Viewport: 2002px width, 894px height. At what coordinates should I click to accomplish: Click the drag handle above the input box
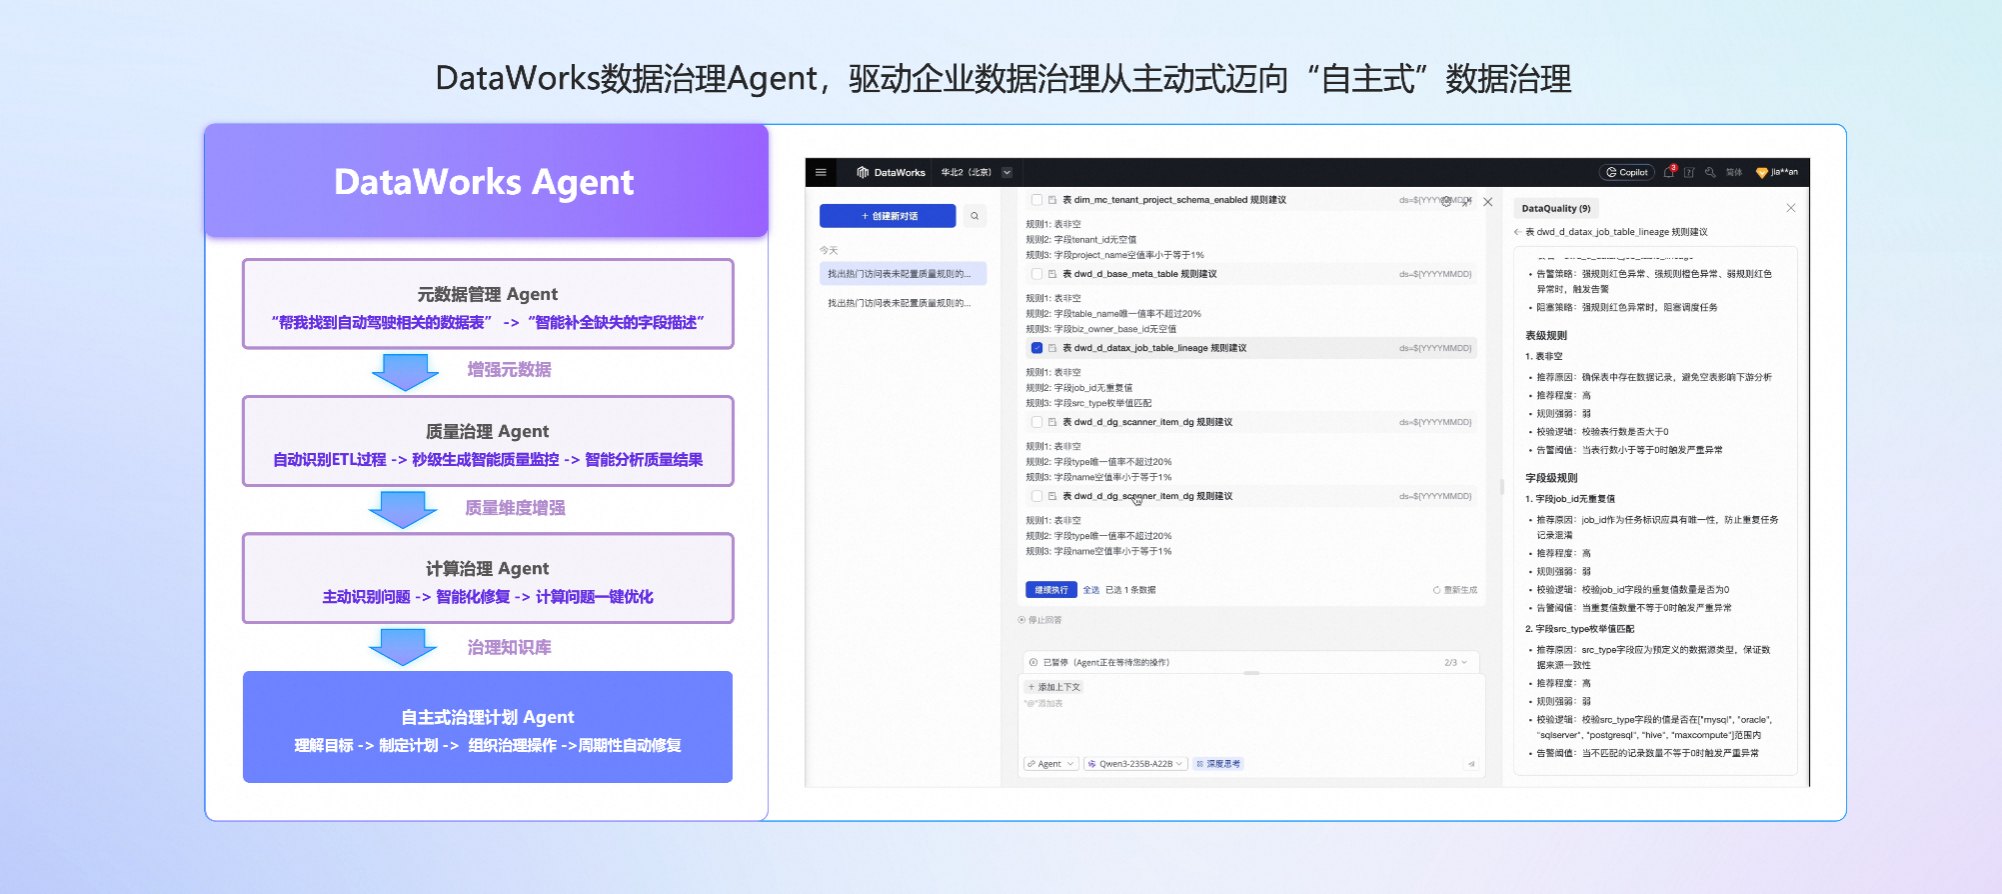pos(1251,674)
